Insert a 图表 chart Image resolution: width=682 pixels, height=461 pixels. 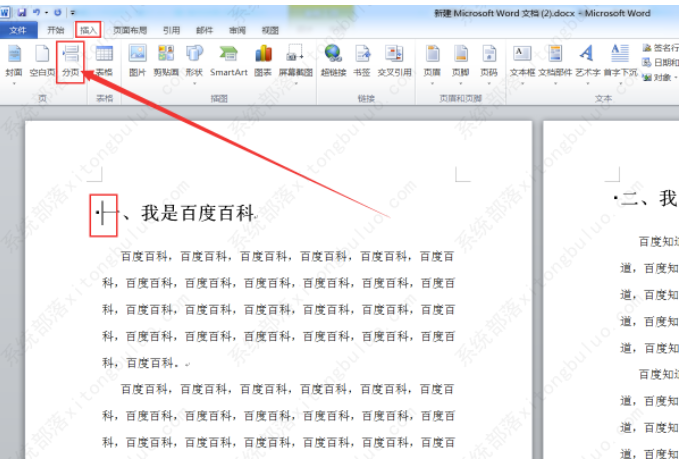point(263,61)
